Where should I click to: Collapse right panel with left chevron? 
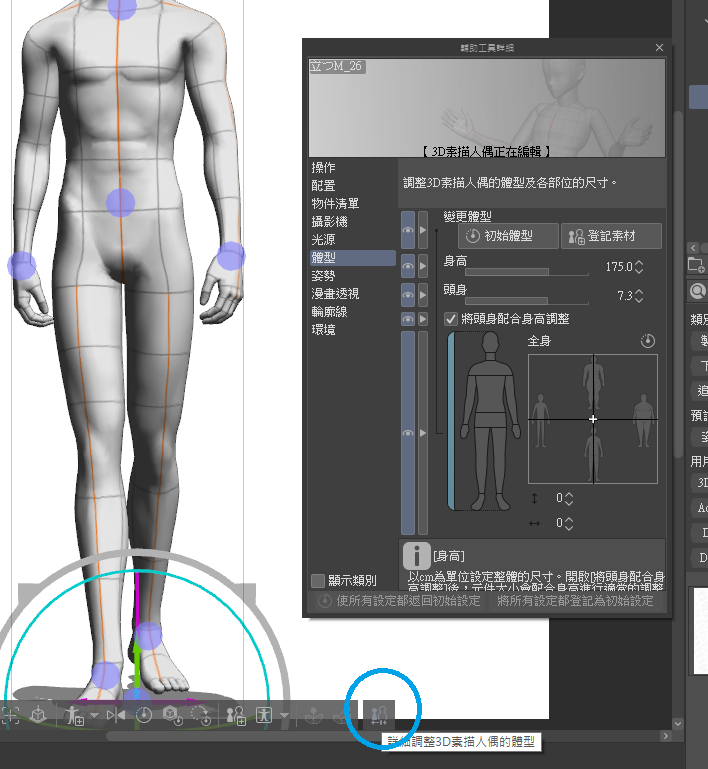click(693, 248)
